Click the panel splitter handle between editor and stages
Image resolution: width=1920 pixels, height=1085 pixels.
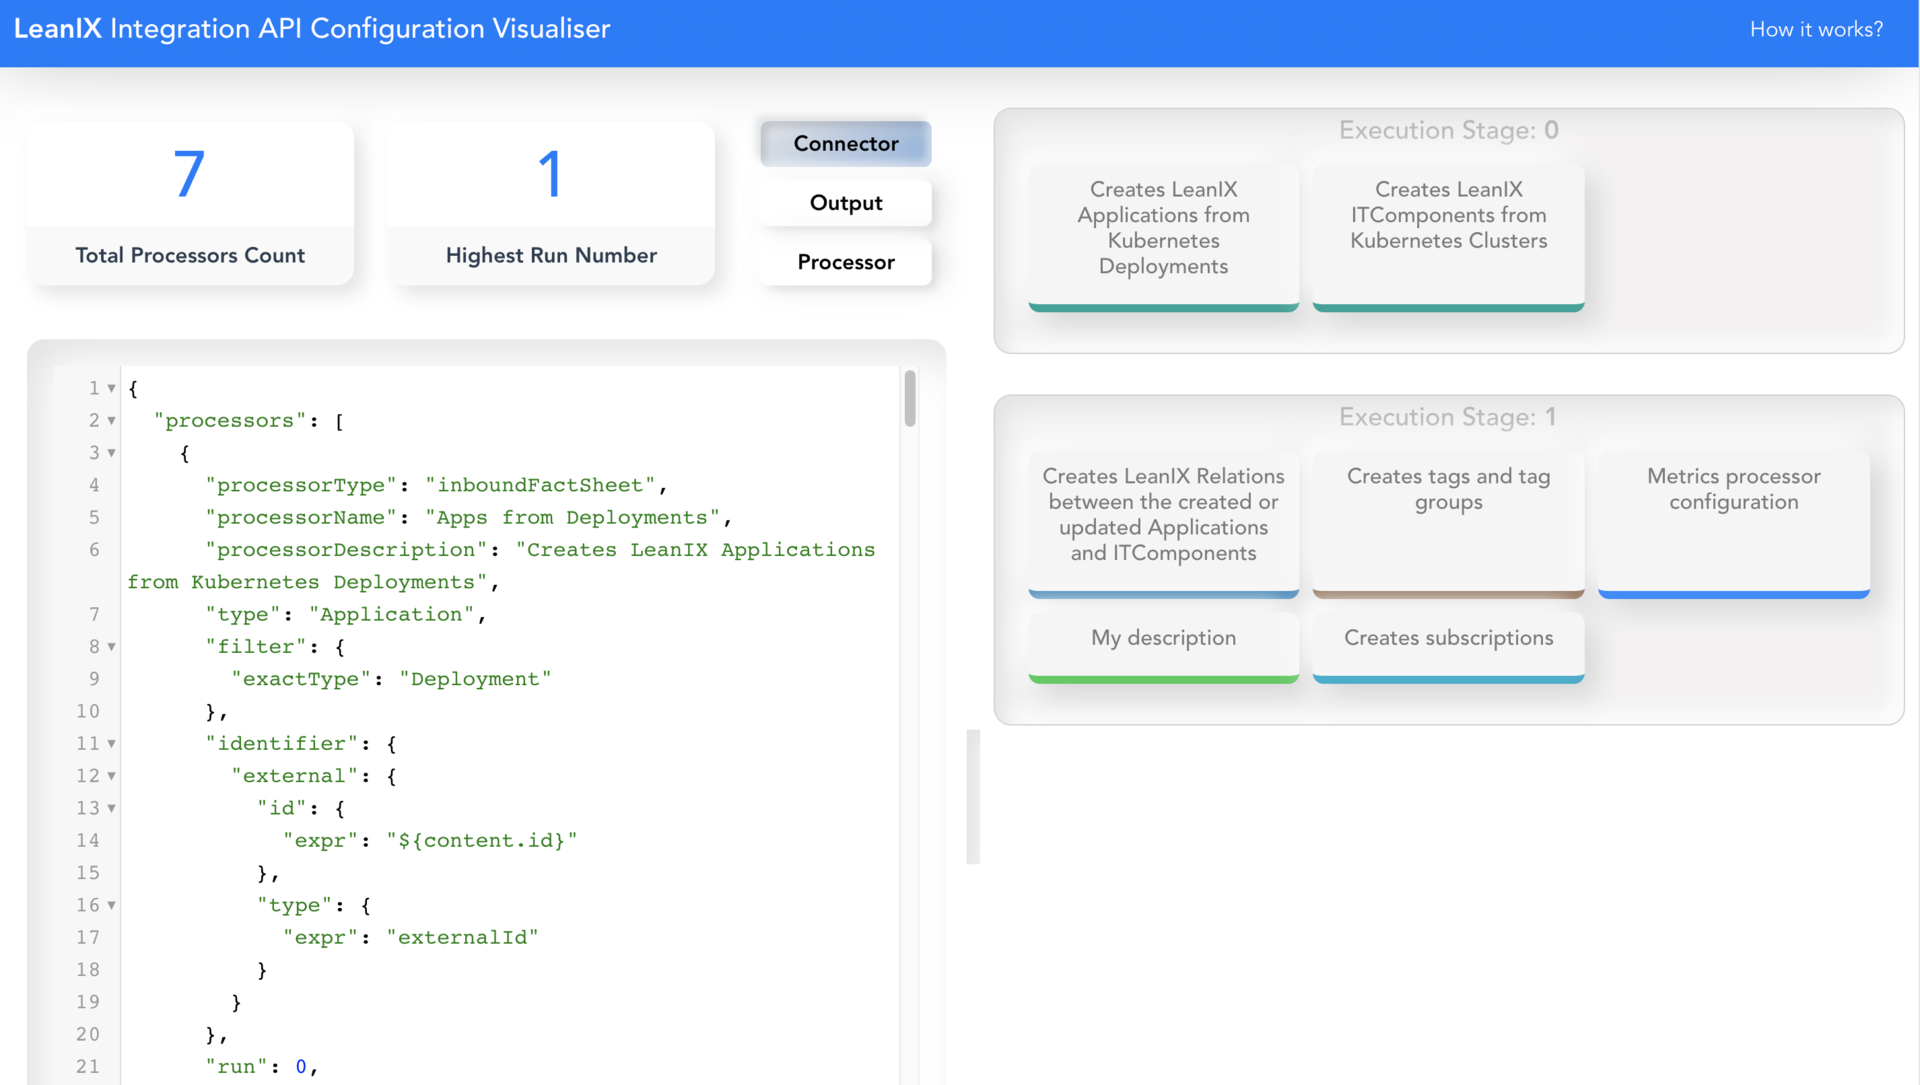point(973,796)
